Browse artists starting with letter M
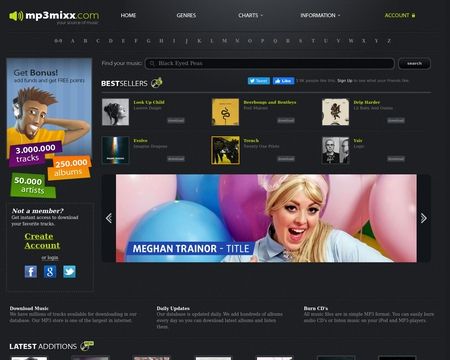Image resolution: width=450 pixels, height=360 pixels. 224,41
